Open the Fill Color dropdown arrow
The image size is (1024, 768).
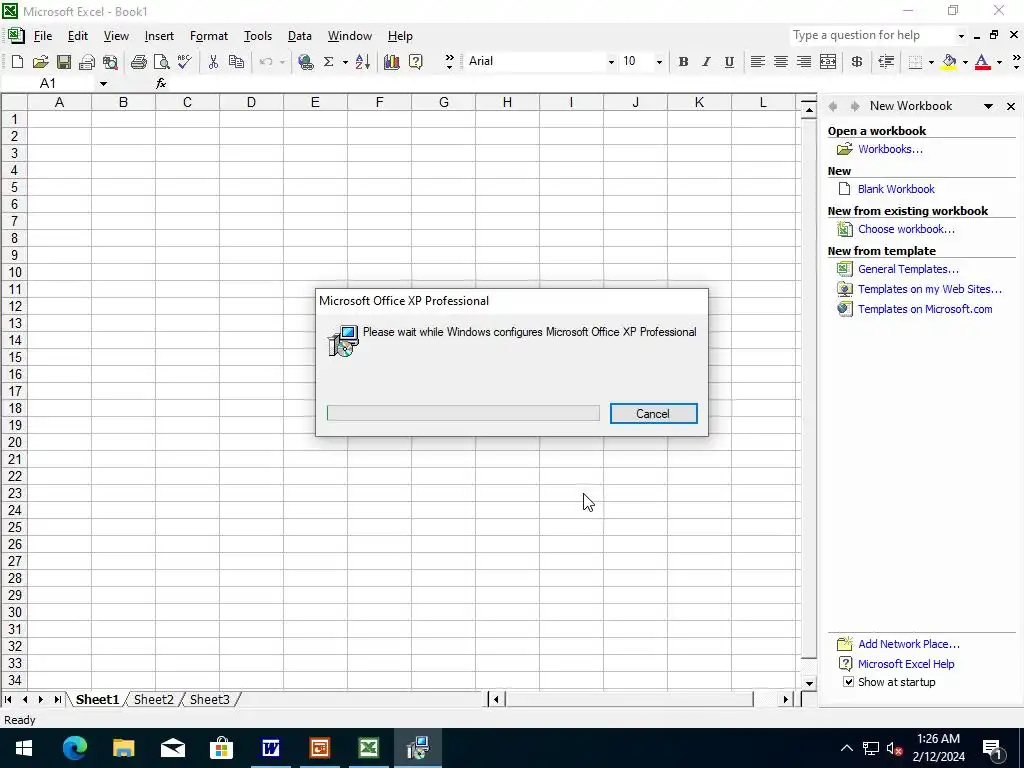pos(965,61)
